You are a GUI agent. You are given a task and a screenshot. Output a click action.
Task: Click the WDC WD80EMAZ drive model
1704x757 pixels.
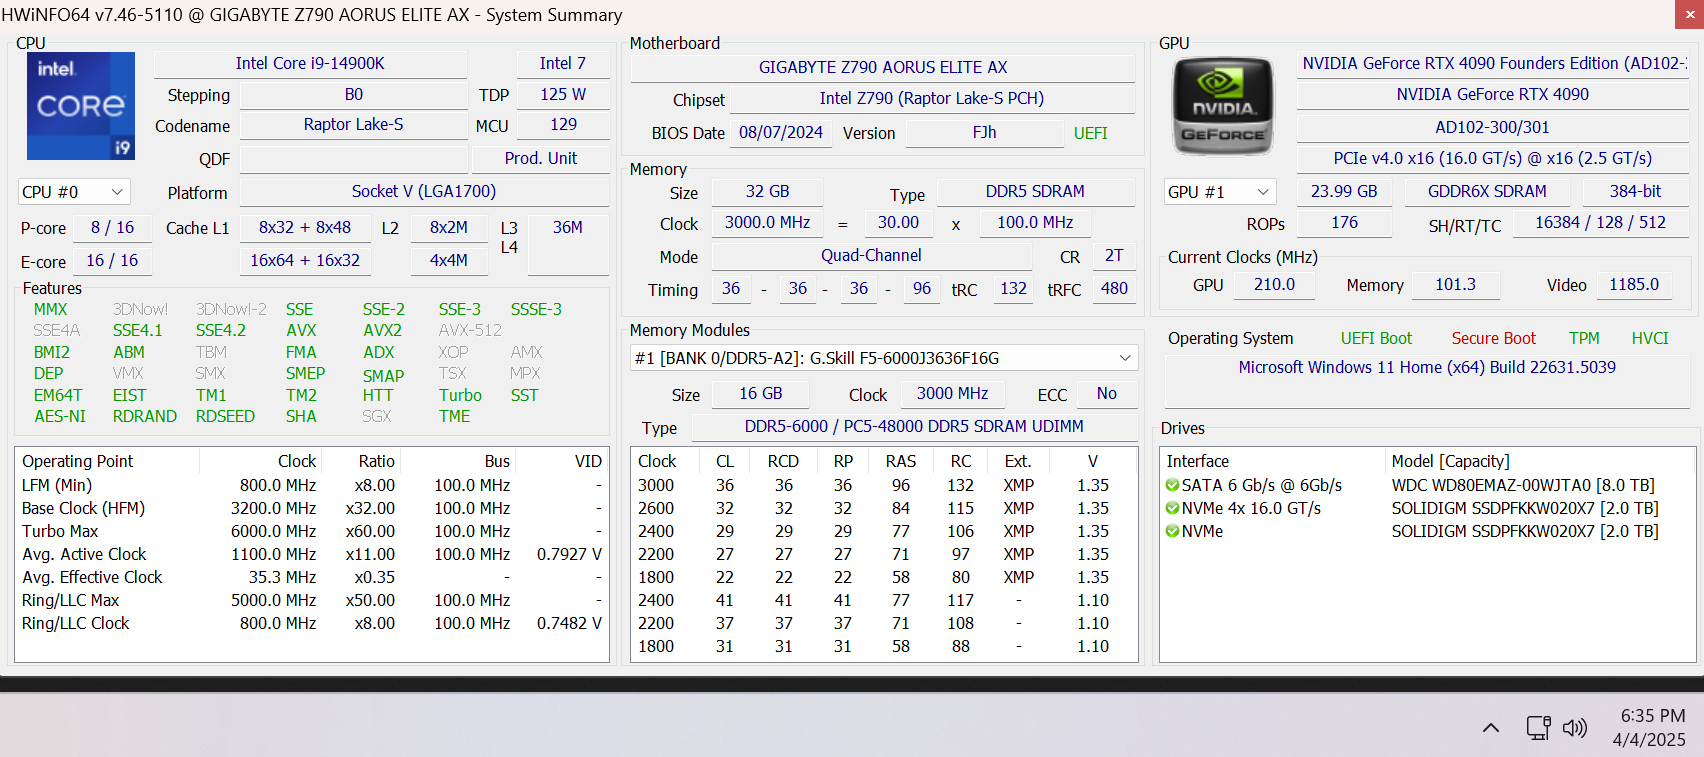[x=1523, y=485]
